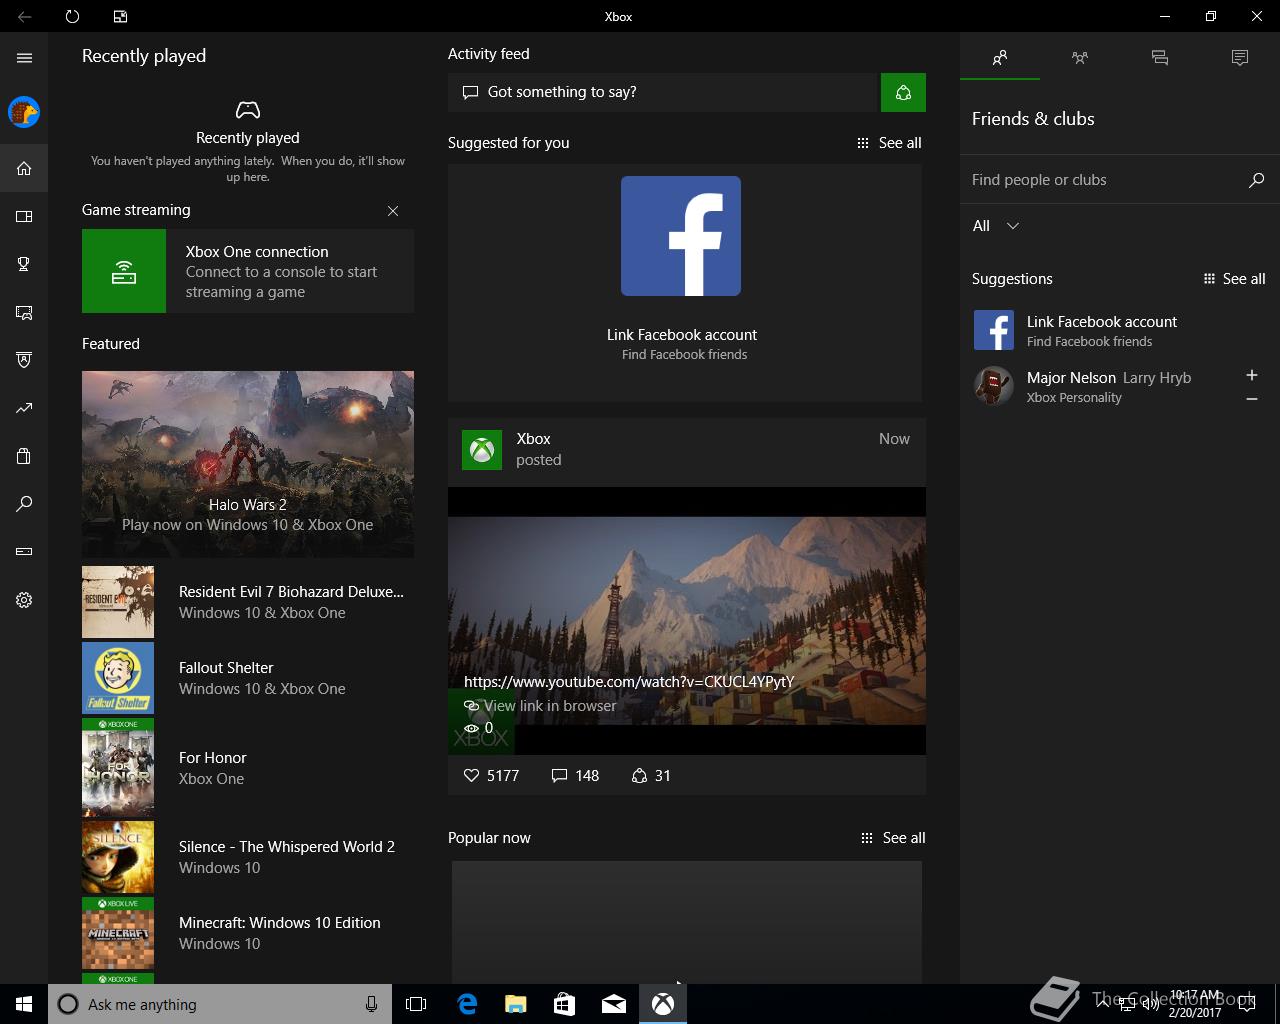Open the hamburger menu
Image resolution: width=1280 pixels, height=1024 pixels.
point(24,58)
